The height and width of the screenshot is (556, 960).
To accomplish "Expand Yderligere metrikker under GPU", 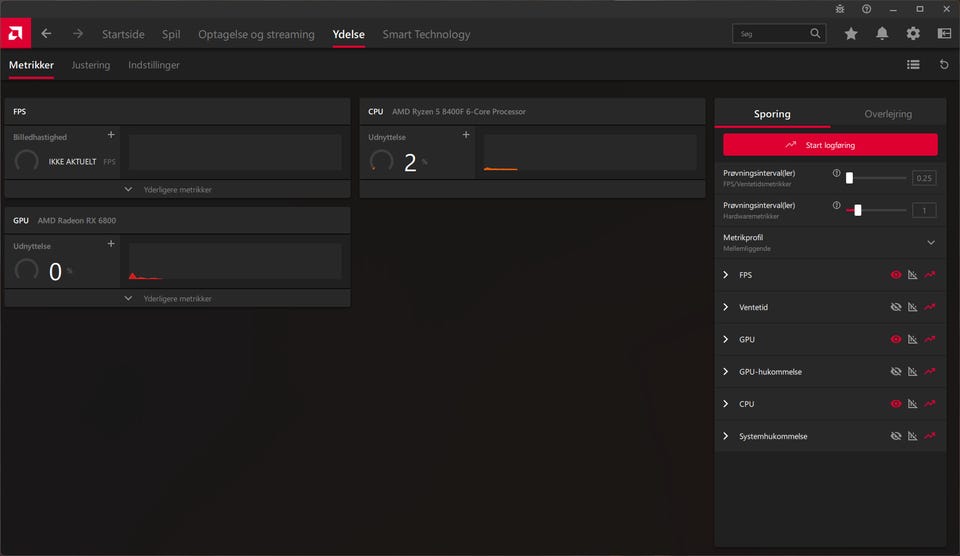I will [177, 298].
